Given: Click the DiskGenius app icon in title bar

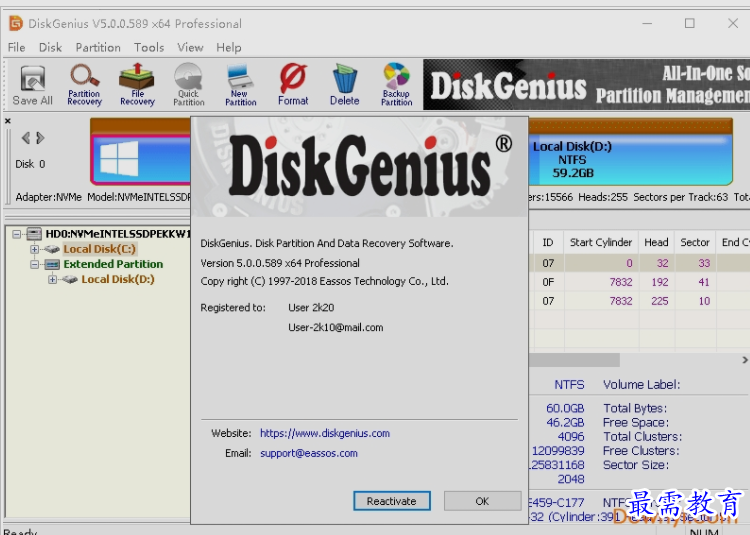Looking at the screenshot, I should coord(16,23).
